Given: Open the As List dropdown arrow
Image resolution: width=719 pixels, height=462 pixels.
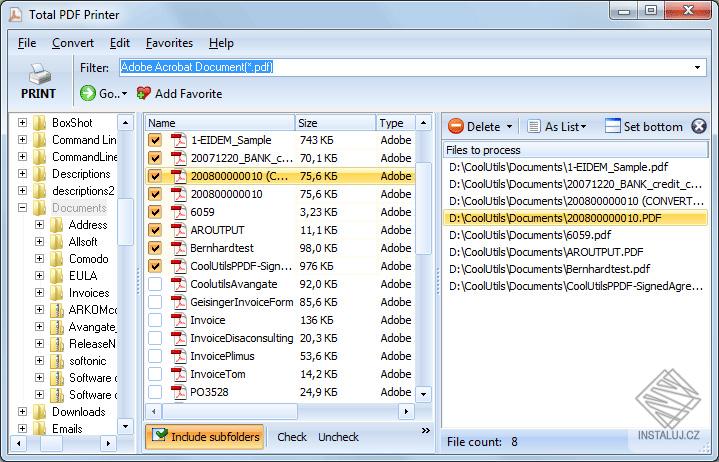Looking at the screenshot, I should pos(583,126).
